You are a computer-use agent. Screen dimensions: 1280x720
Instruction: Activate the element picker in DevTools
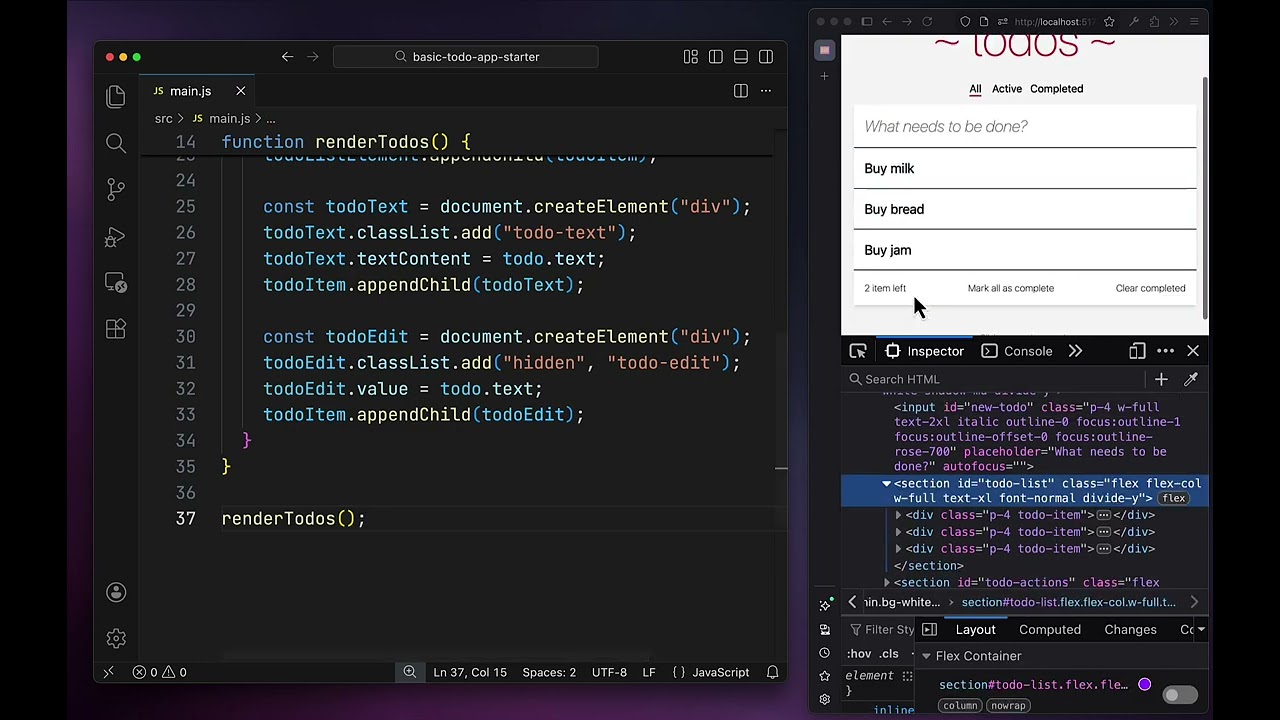pos(858,351)
